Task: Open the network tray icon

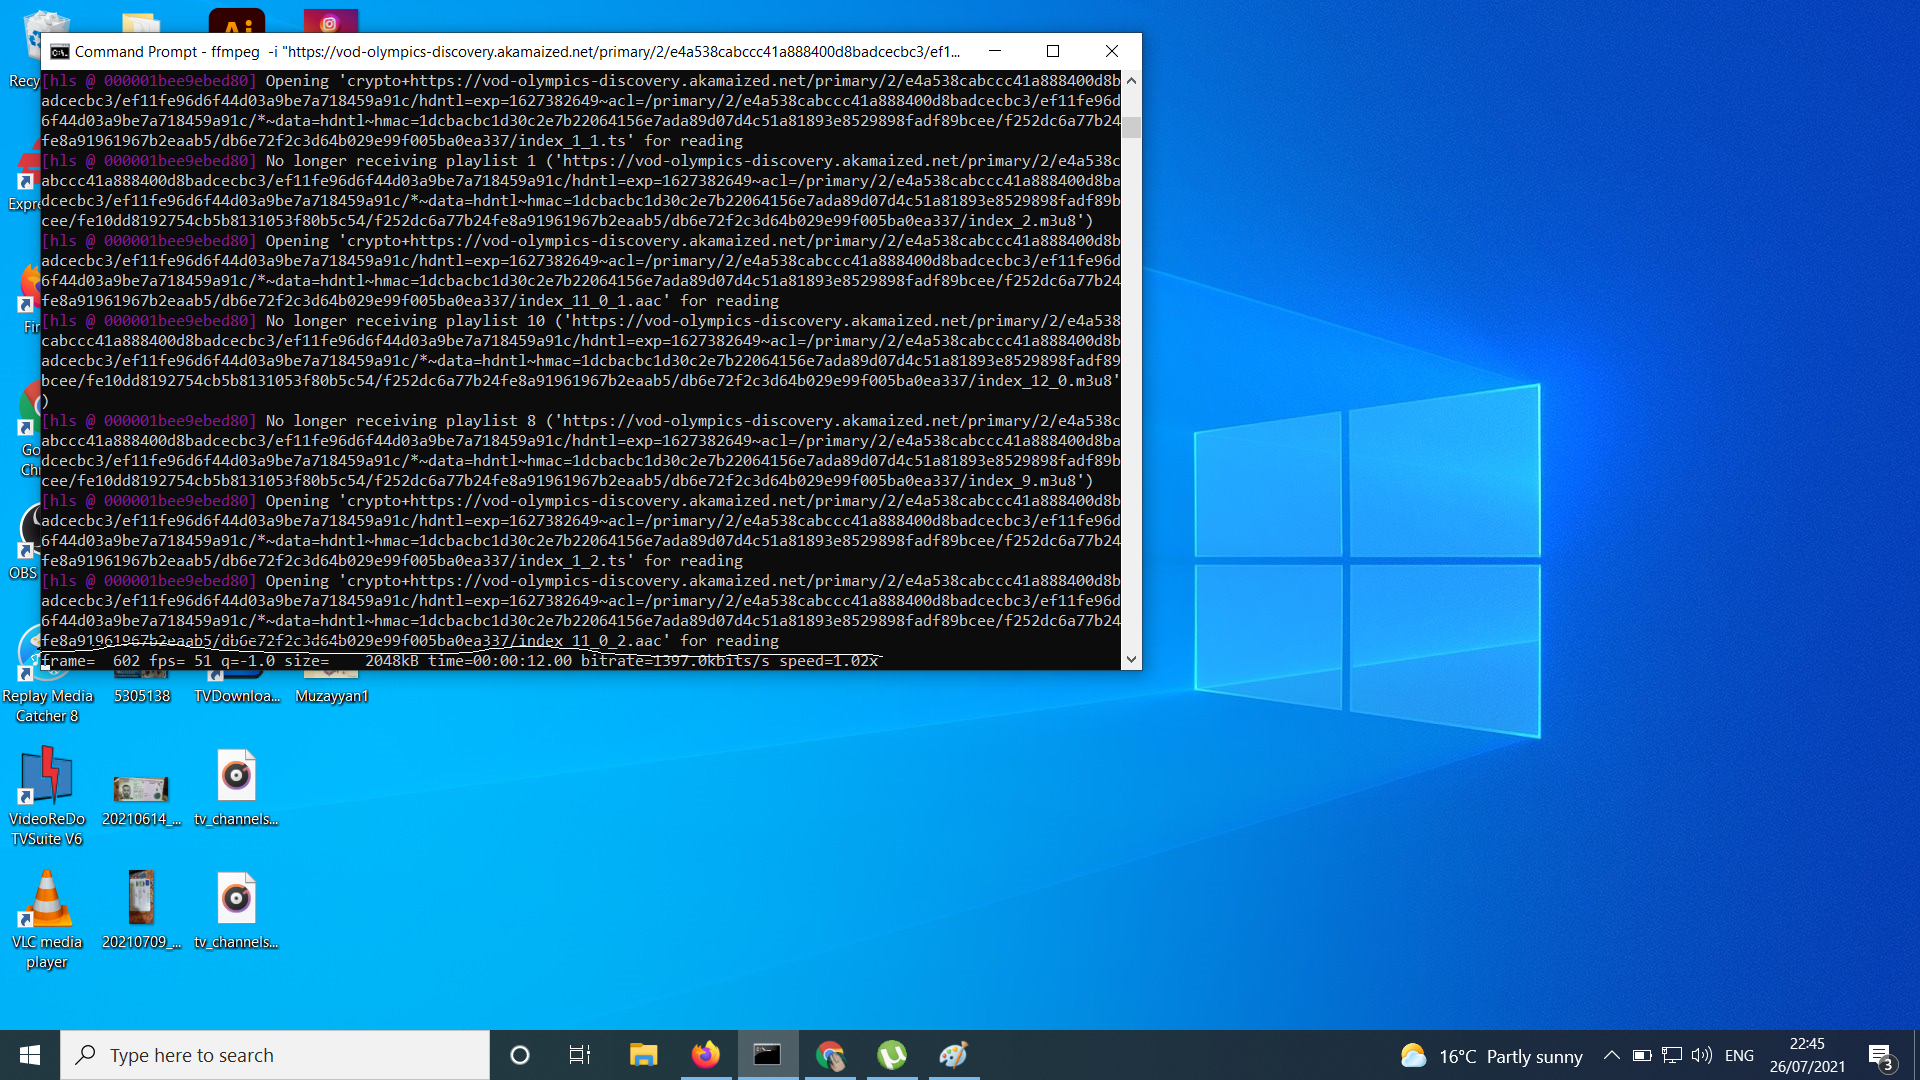Action: 1672,1055
